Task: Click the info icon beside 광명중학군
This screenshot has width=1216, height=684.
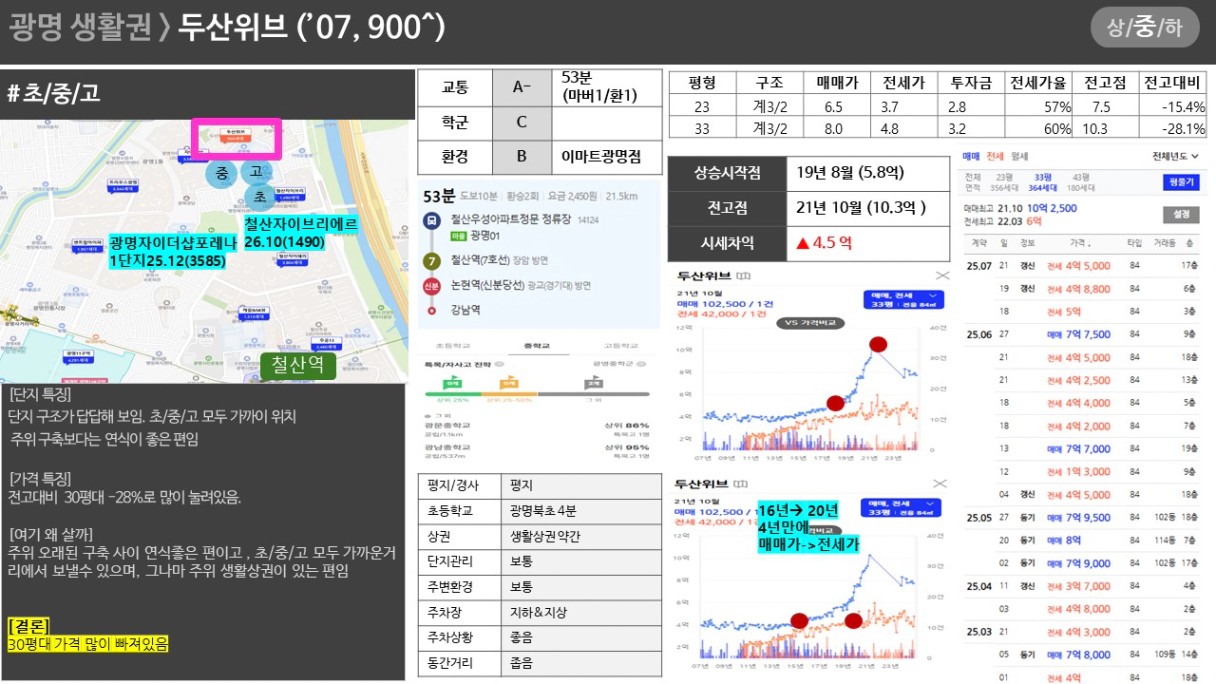Action: click(640, 363)
